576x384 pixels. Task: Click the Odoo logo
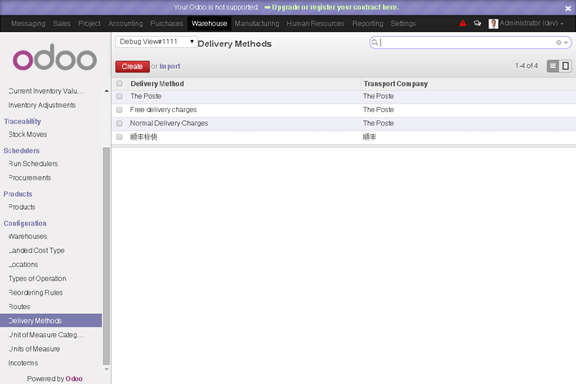pyautogui.click(x=55, y=57)
